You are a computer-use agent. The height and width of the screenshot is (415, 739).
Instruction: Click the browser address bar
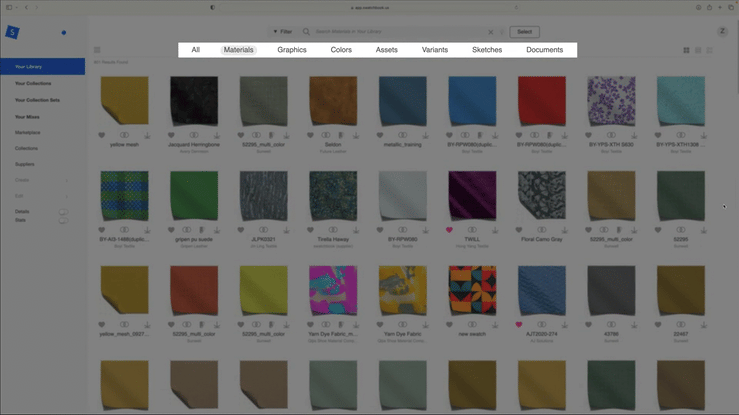point(370,8)
